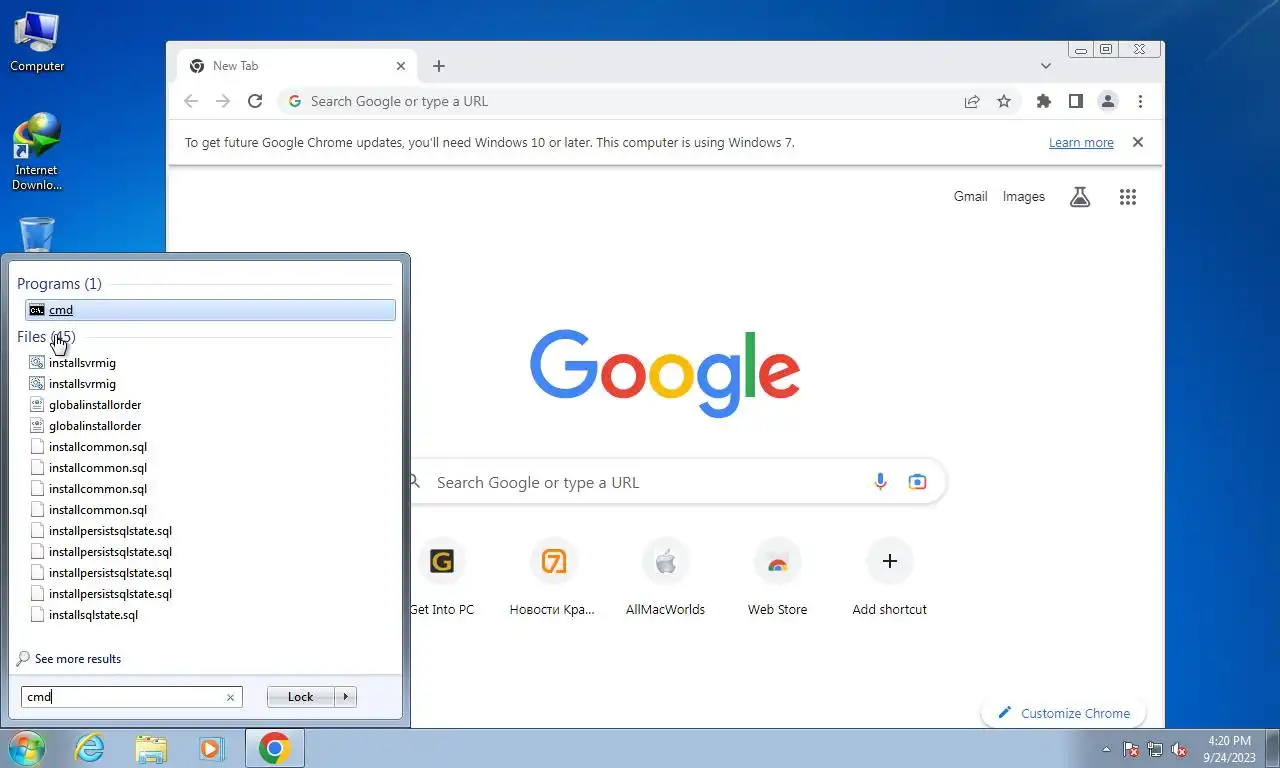The height and width of the screenshot is (768, 1280).
Task: Clear the Start menu search box
Action: click(230, 698)
